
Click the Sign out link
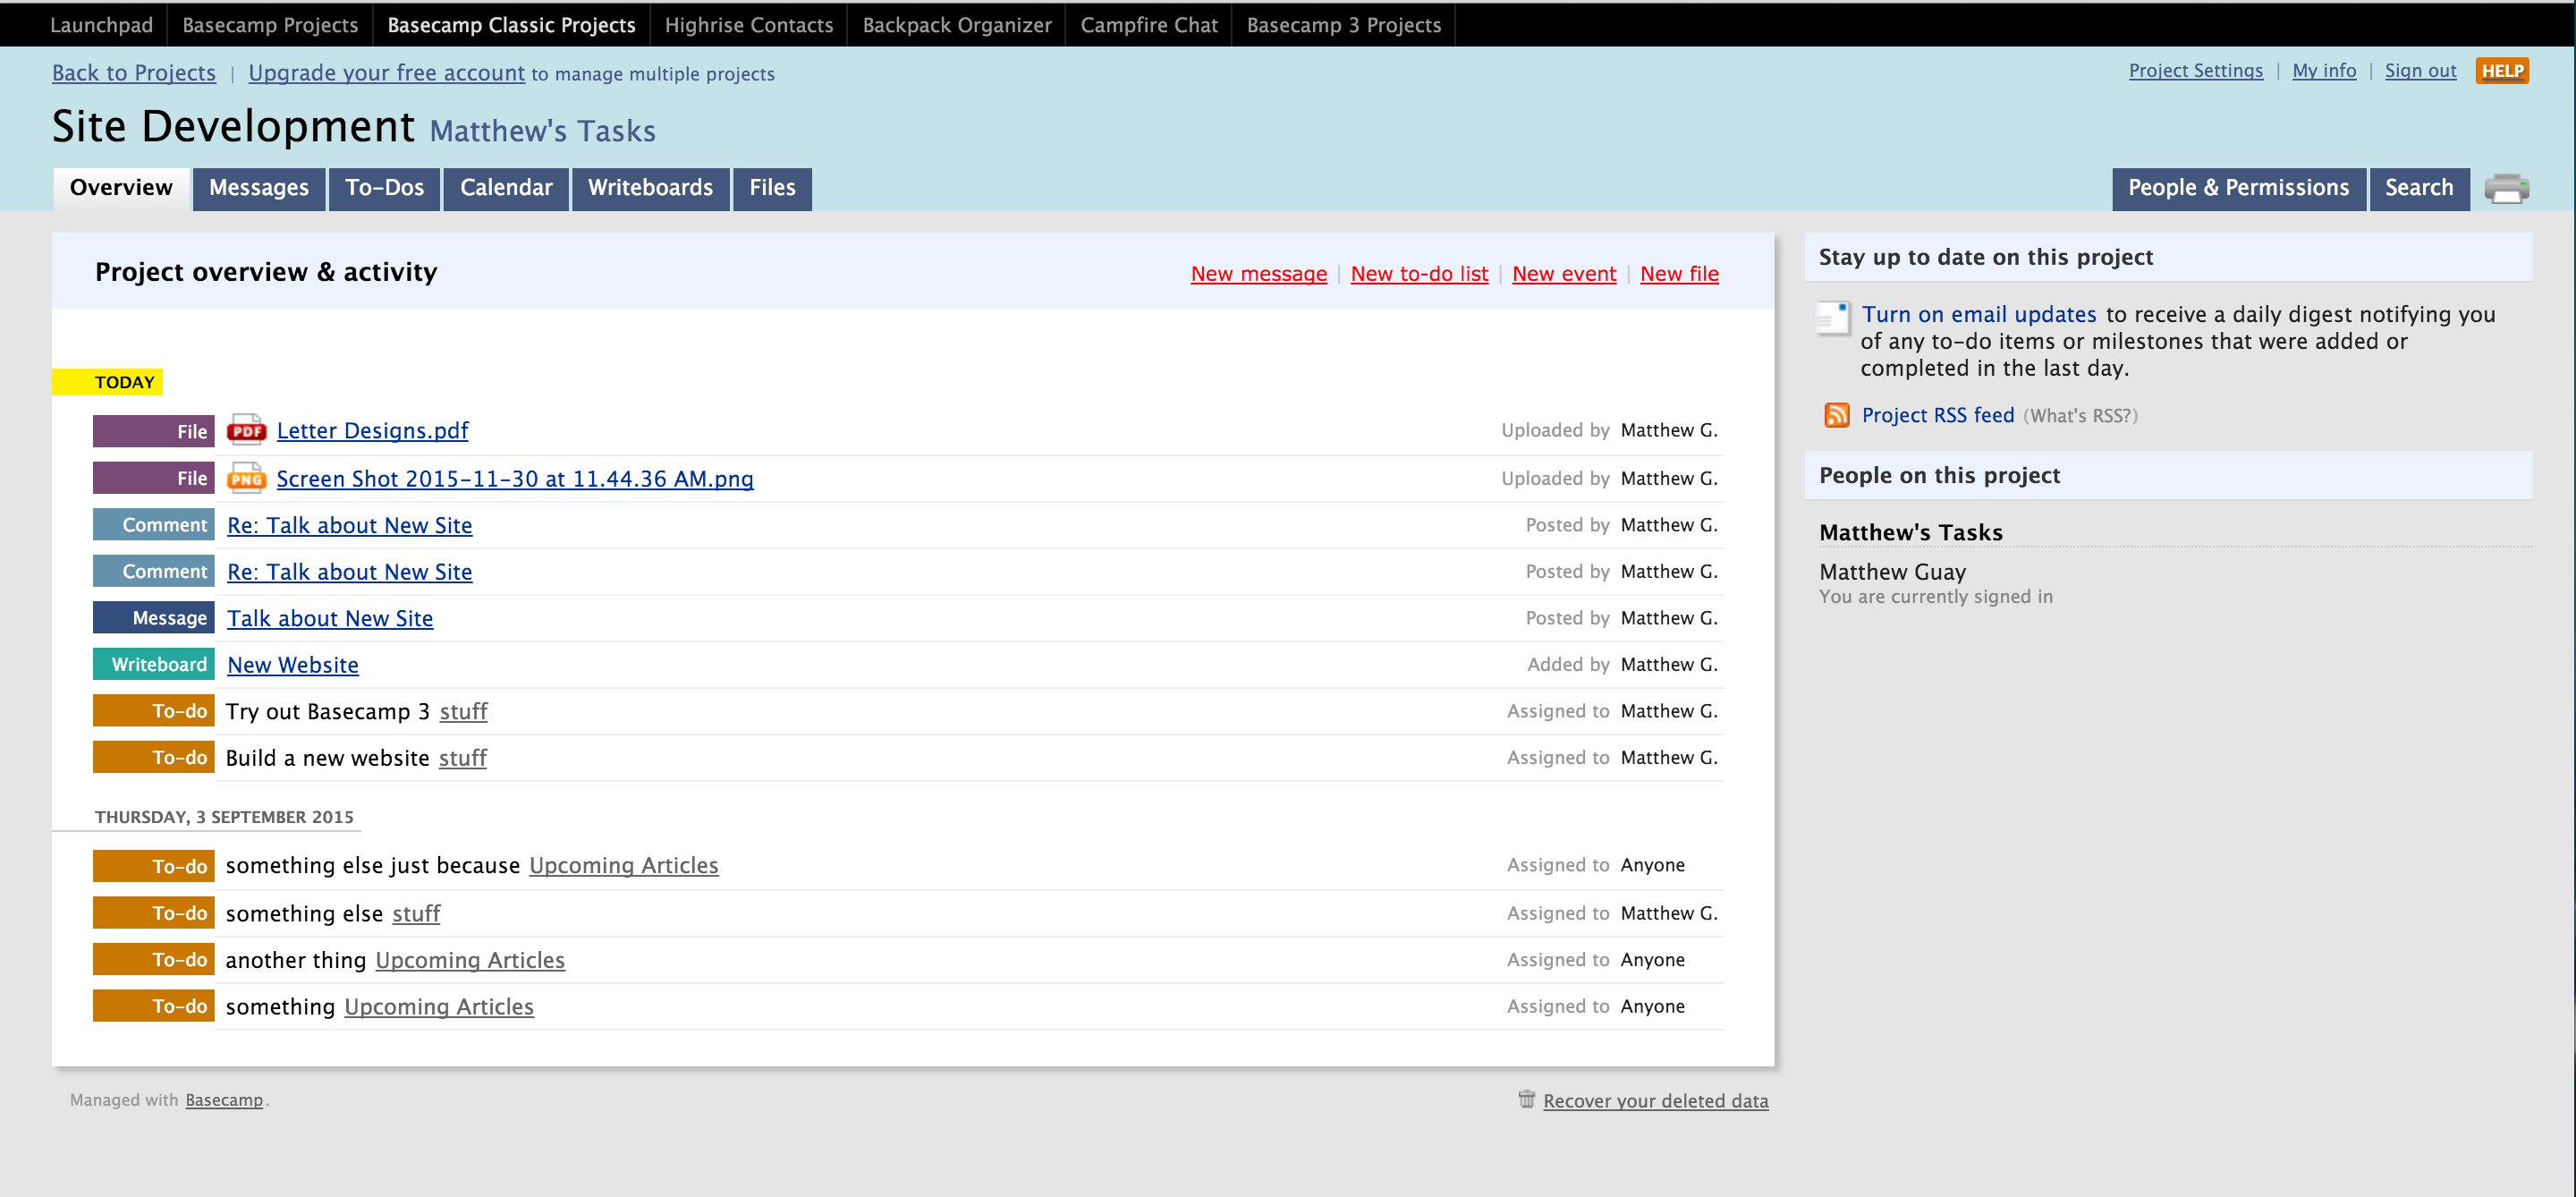[2420, 71]
